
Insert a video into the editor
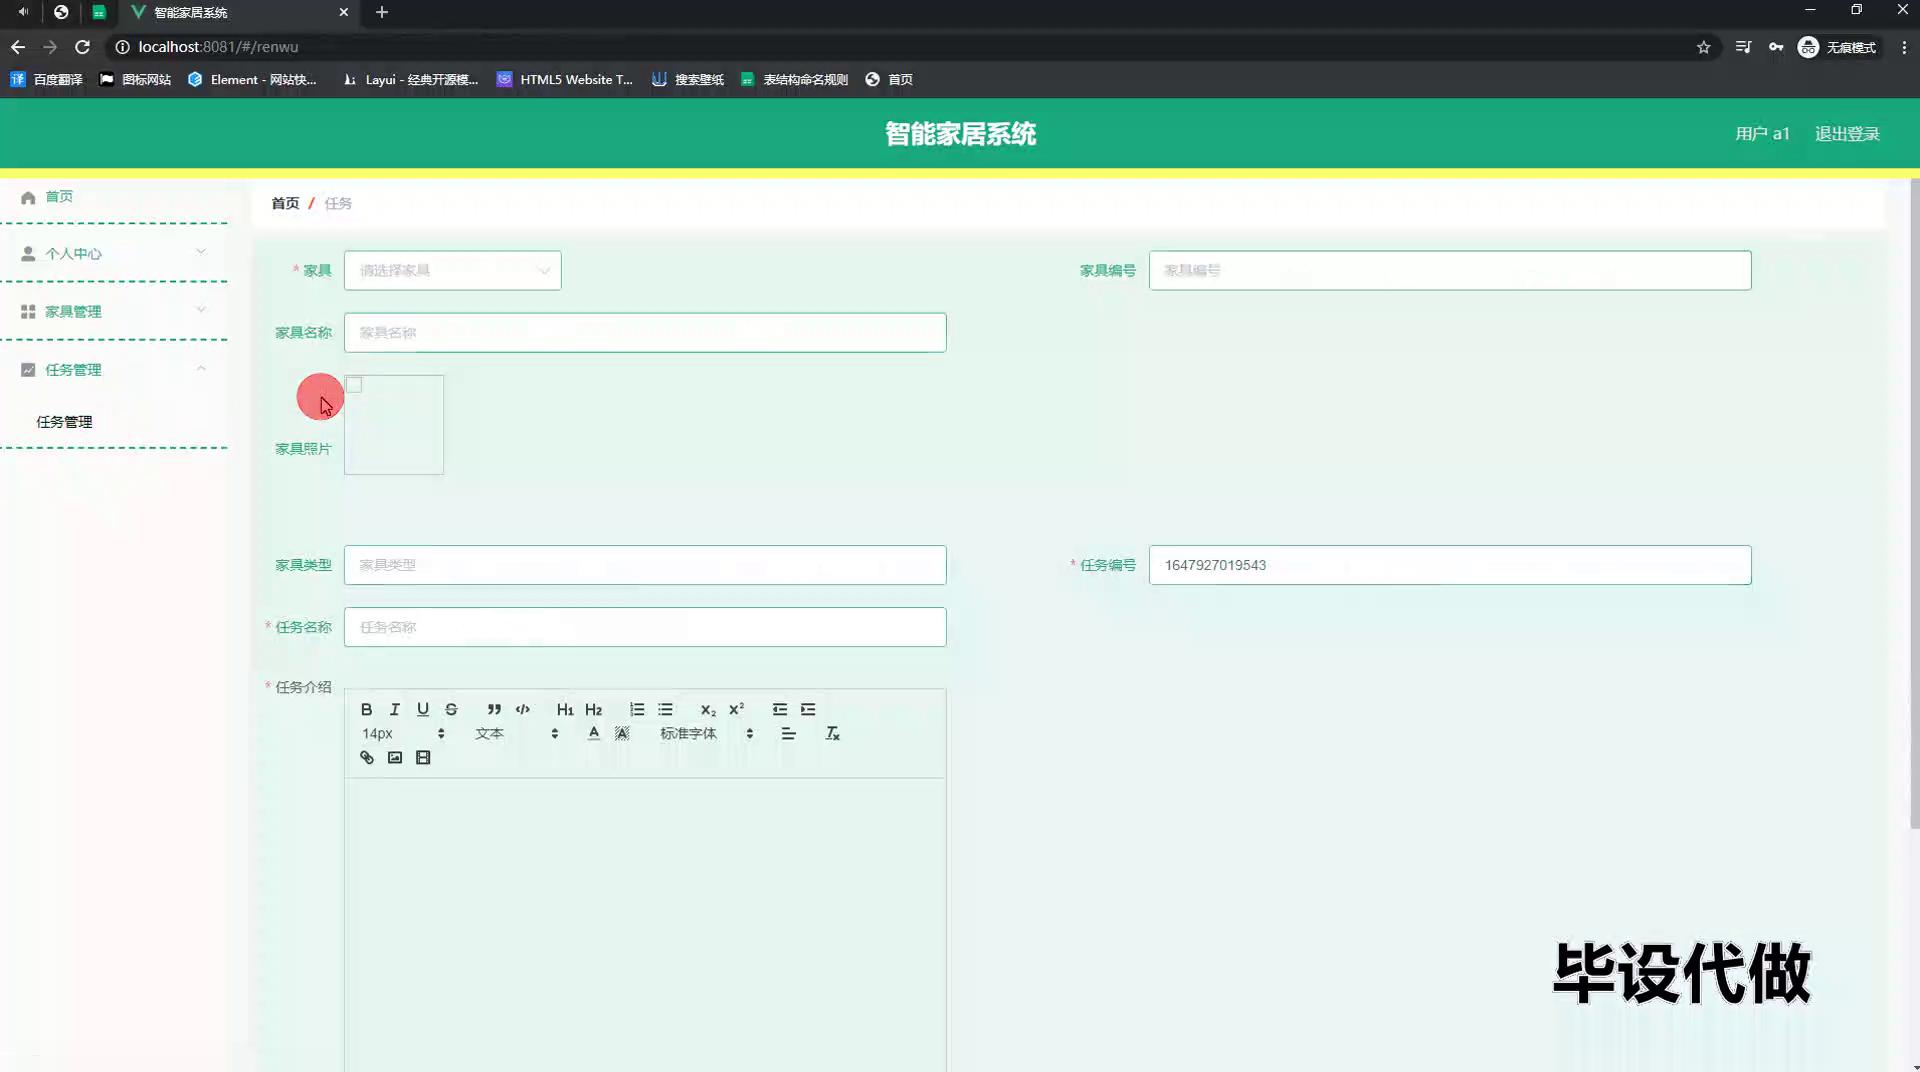tap(423, 758)
